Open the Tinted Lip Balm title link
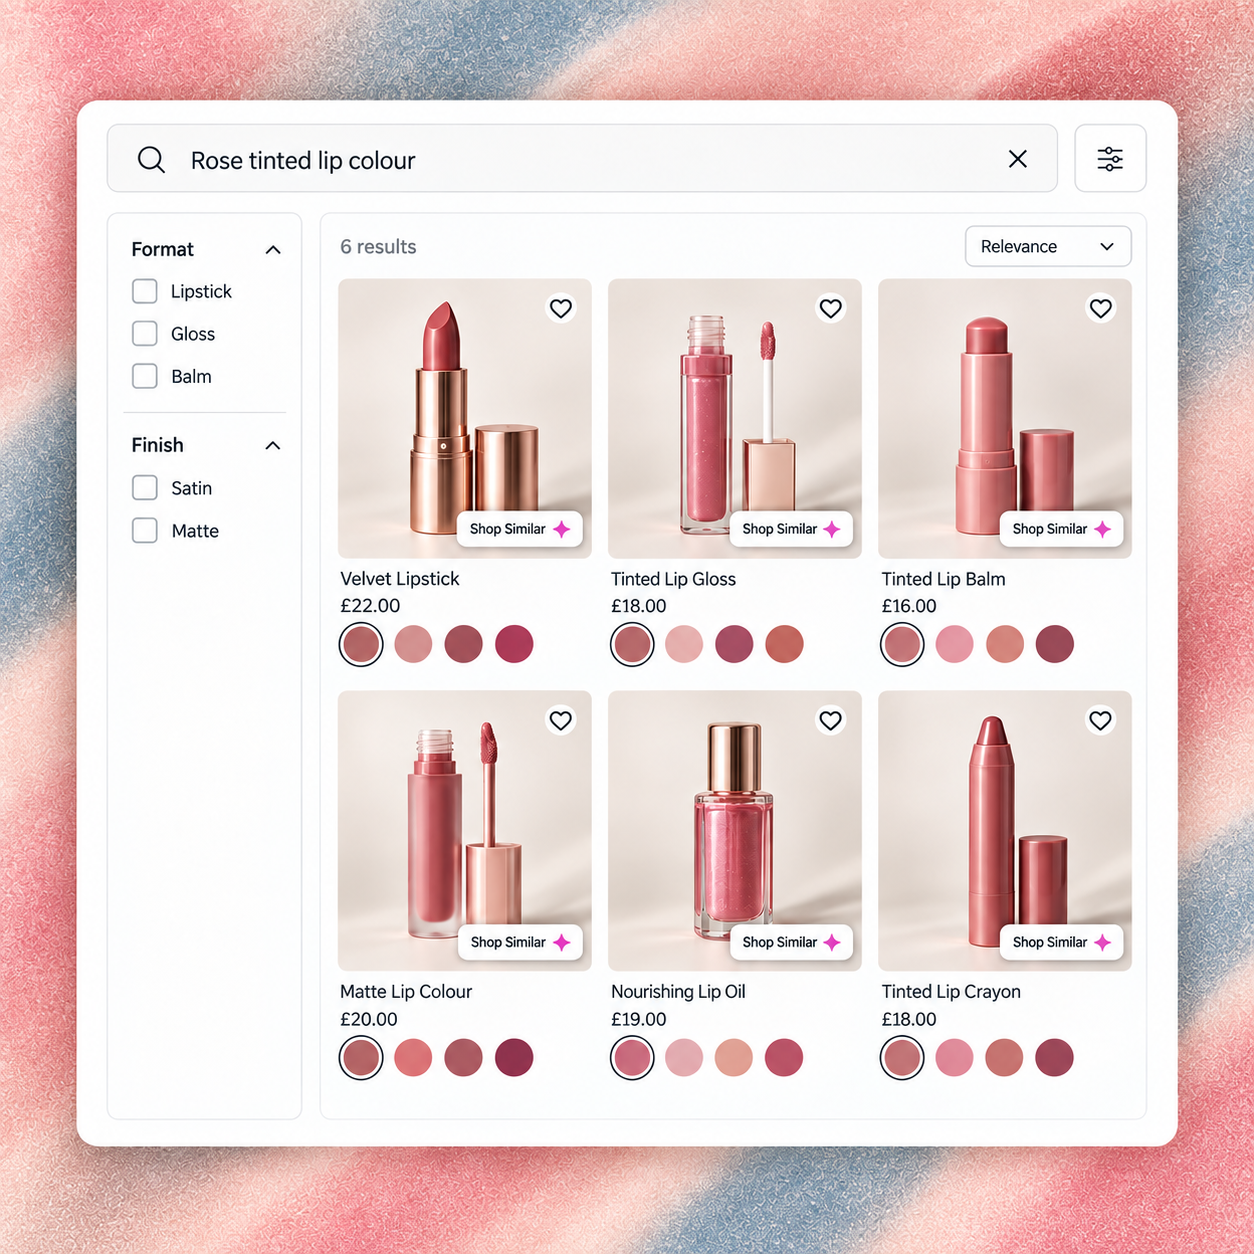 tap(943, 579)
